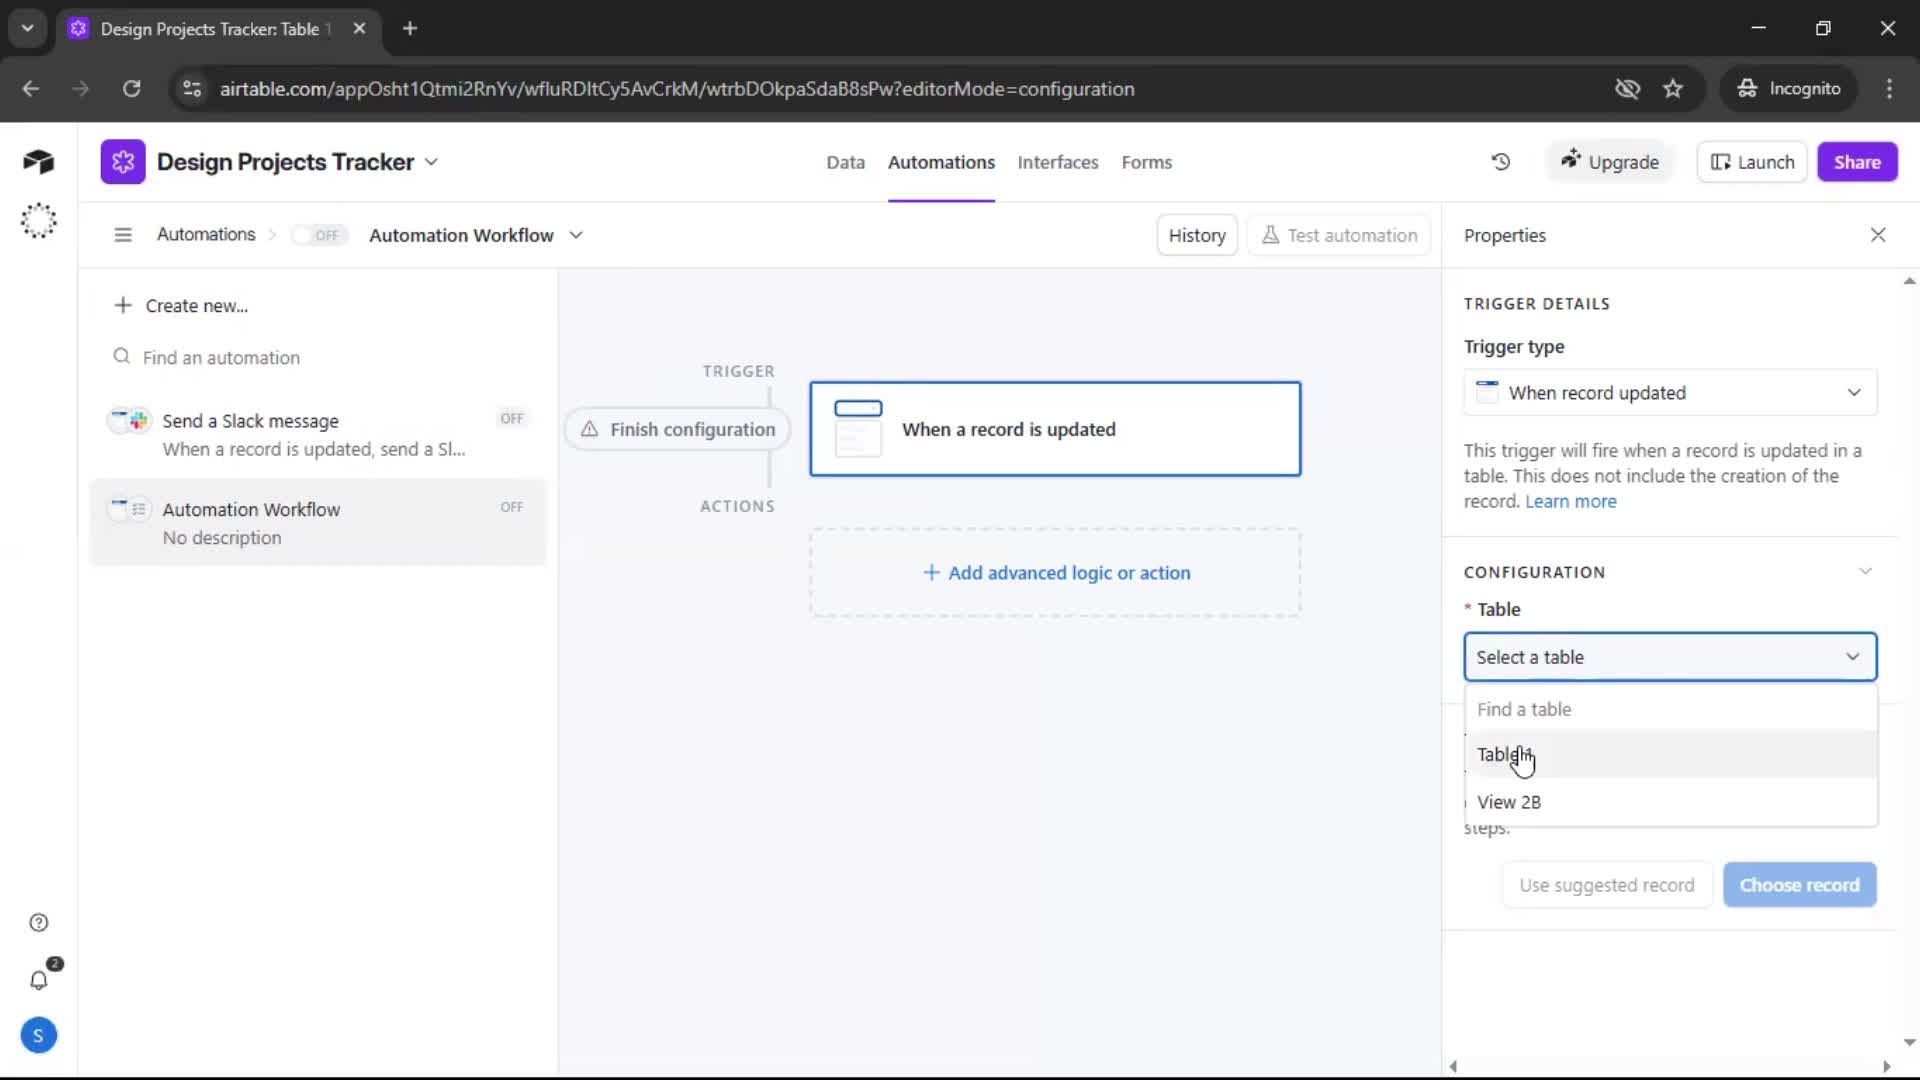This screenshot has height=1080, width=1920.
Task: Click Choose record button
Action: tap(1799, 885)
